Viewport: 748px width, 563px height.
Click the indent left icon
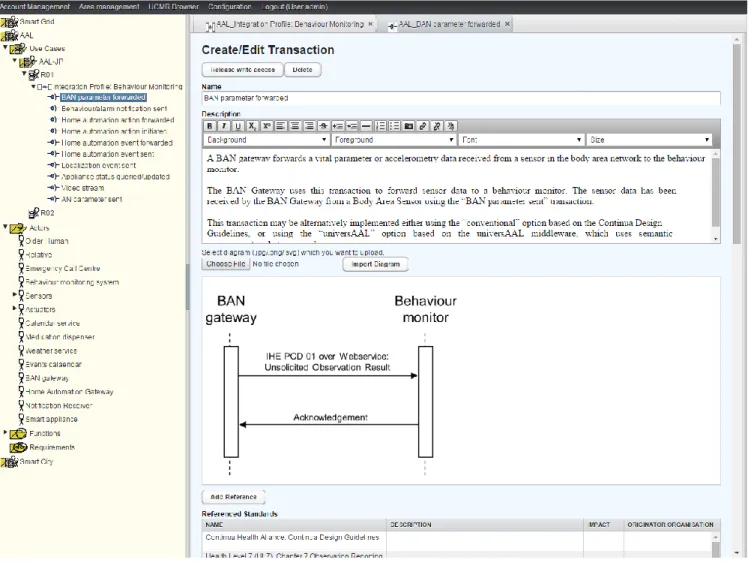click(352, 126)
